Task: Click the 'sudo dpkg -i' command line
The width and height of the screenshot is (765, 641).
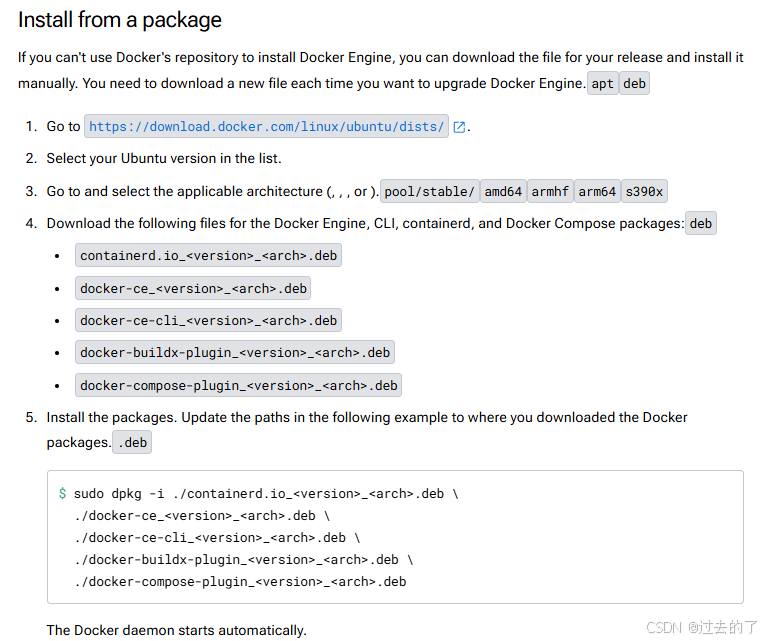Action: pyautogui.click(x=266, y=494)
